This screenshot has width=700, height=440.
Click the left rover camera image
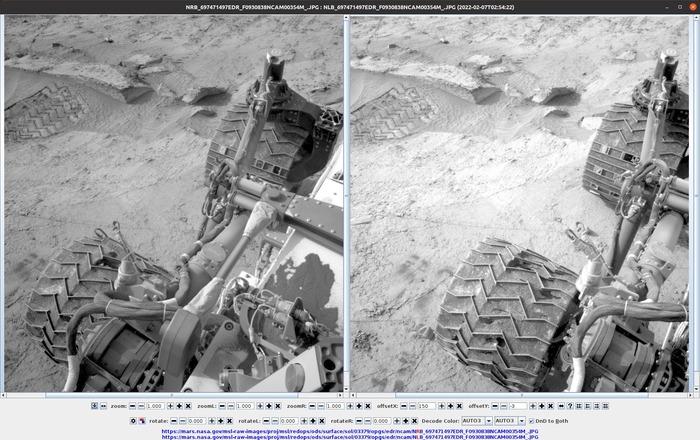coord(174,205)
